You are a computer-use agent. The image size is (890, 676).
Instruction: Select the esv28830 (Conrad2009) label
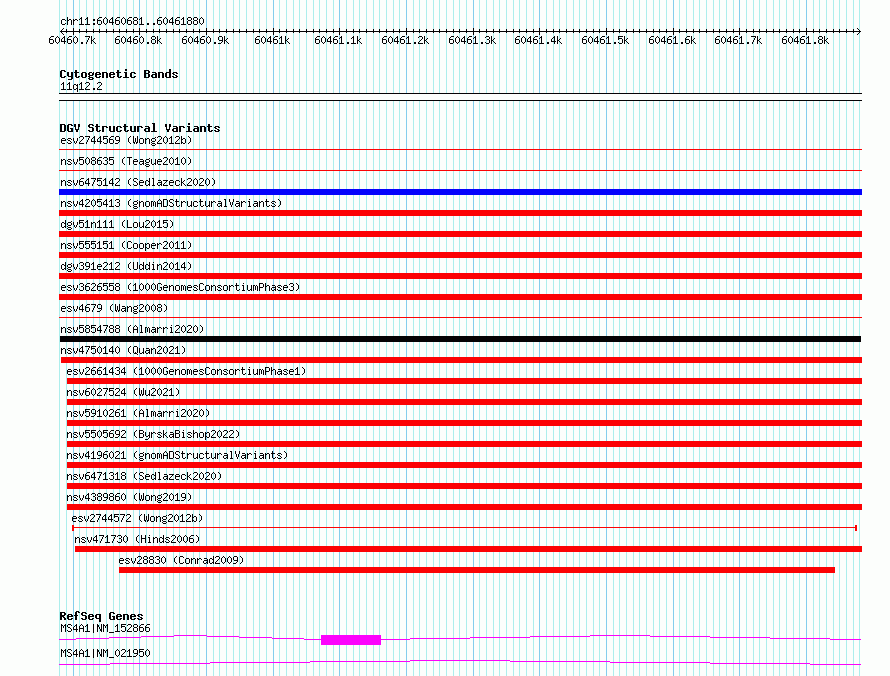[x=181, y=560]
